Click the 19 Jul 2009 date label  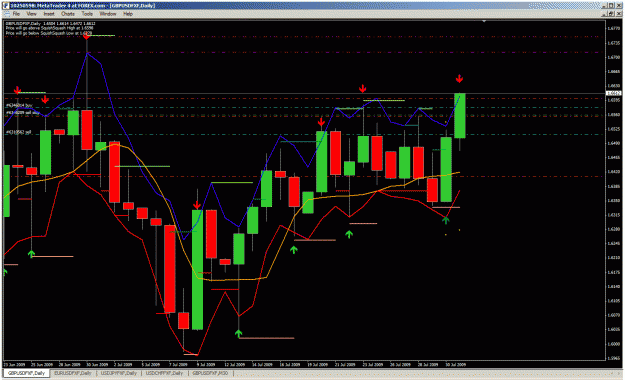click(317, 364)
